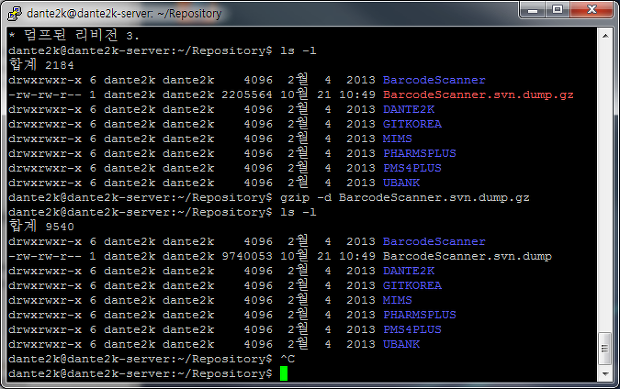620x389 pixels.
Task: Click the file size 2205564
Action: (247, 95)
